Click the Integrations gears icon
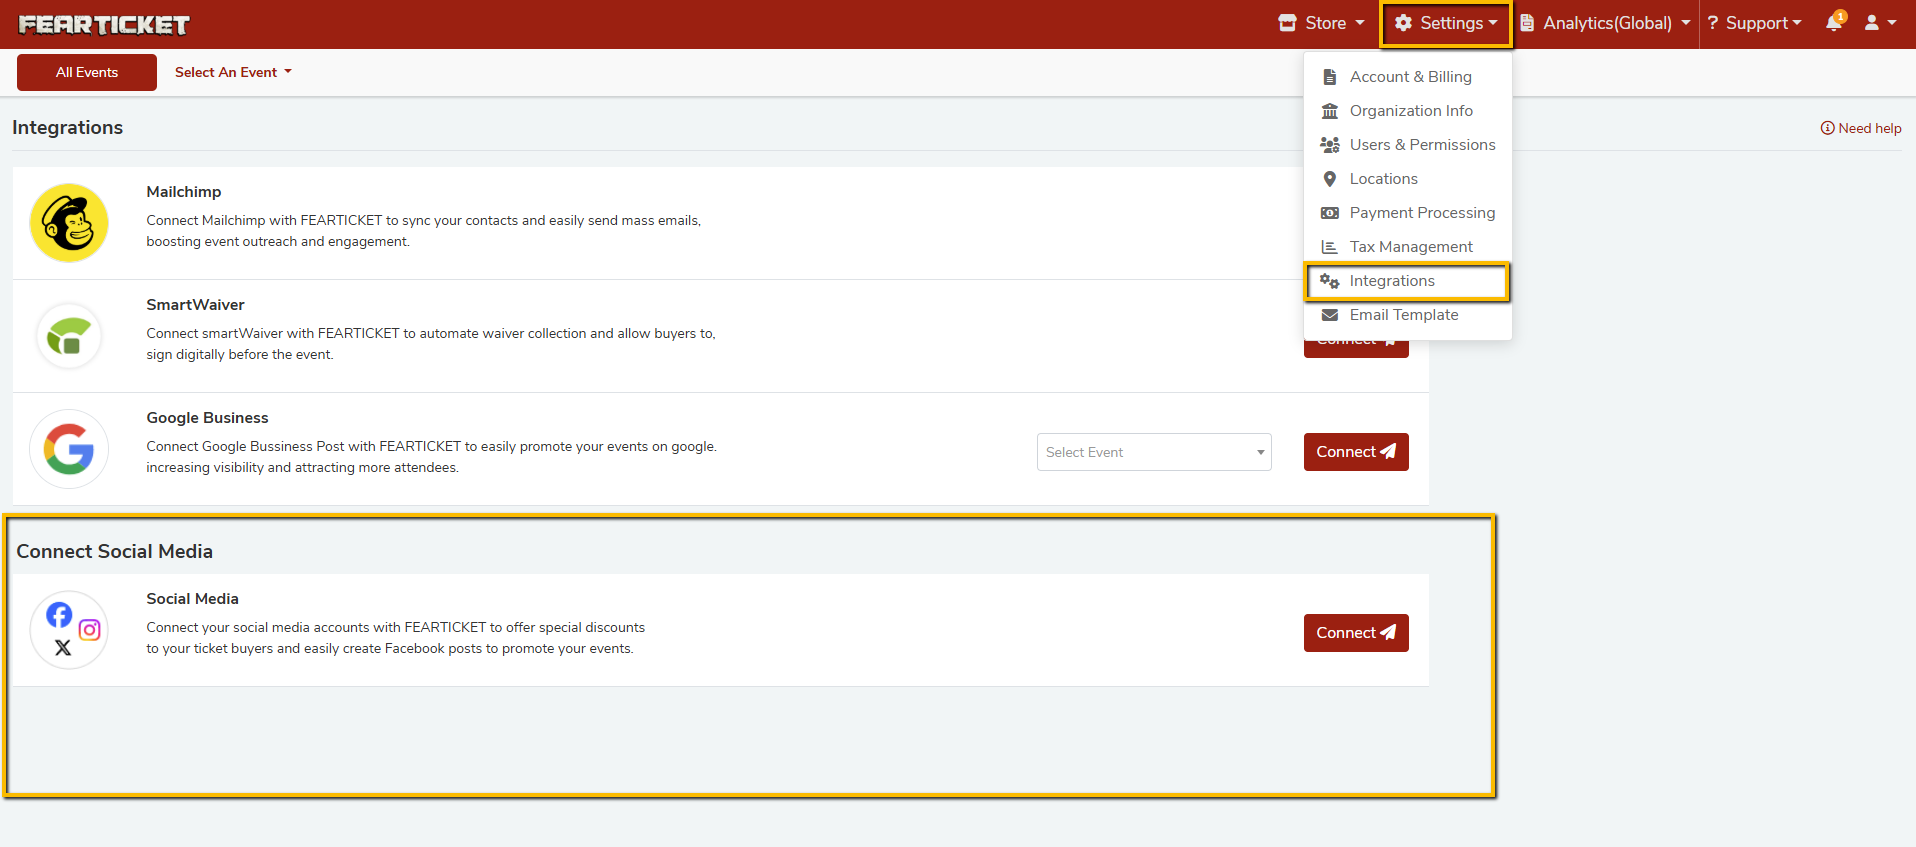The width and height of the screenshot is (1916, 847). tap(1330, 281)
